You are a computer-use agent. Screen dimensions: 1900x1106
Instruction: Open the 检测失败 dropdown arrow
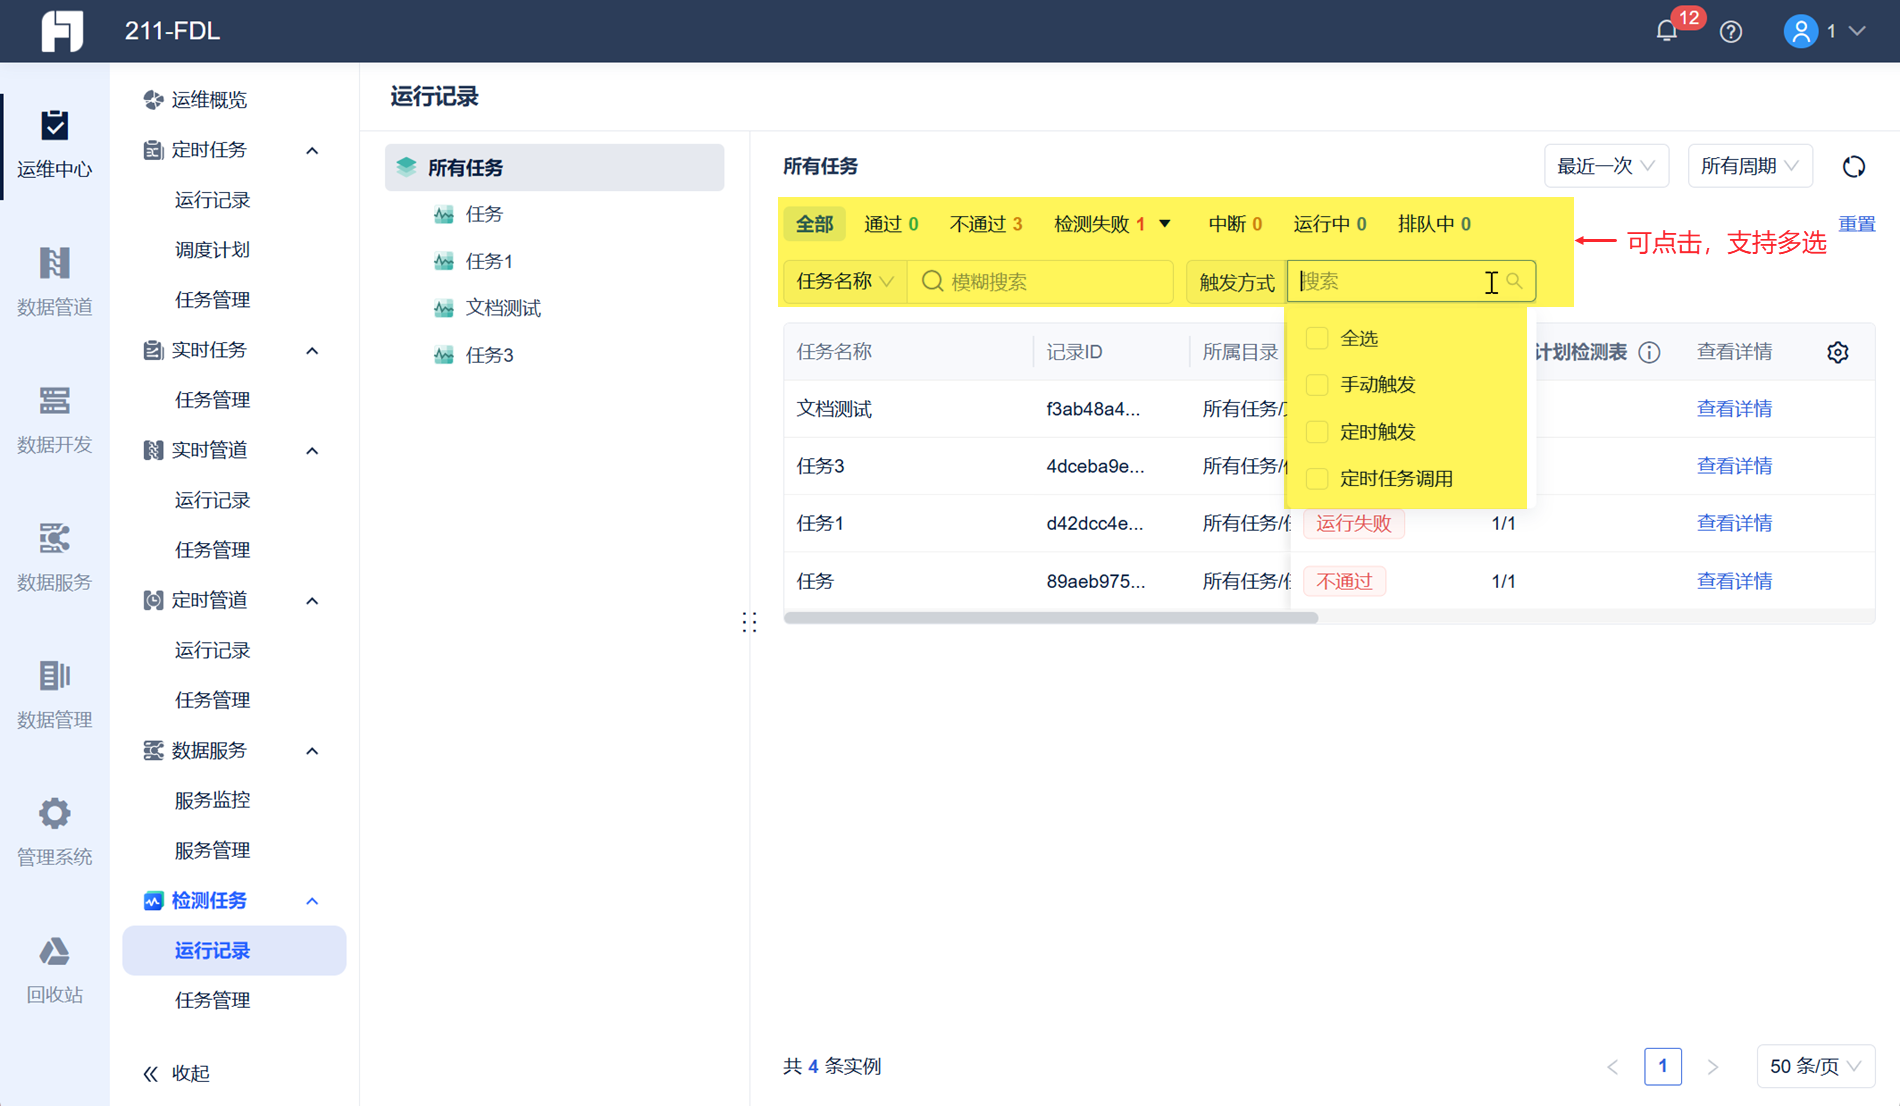click(1165, 224)
